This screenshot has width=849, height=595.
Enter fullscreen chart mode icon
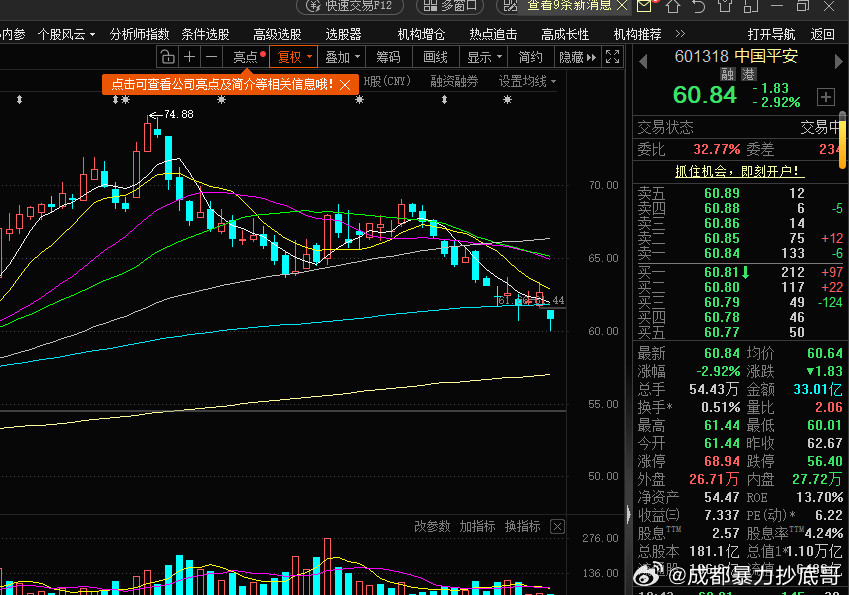tap(612, 57)
